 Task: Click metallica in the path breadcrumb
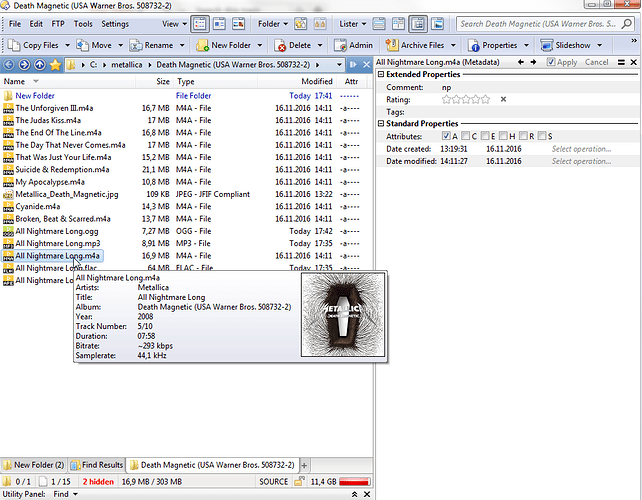(127, 65)
